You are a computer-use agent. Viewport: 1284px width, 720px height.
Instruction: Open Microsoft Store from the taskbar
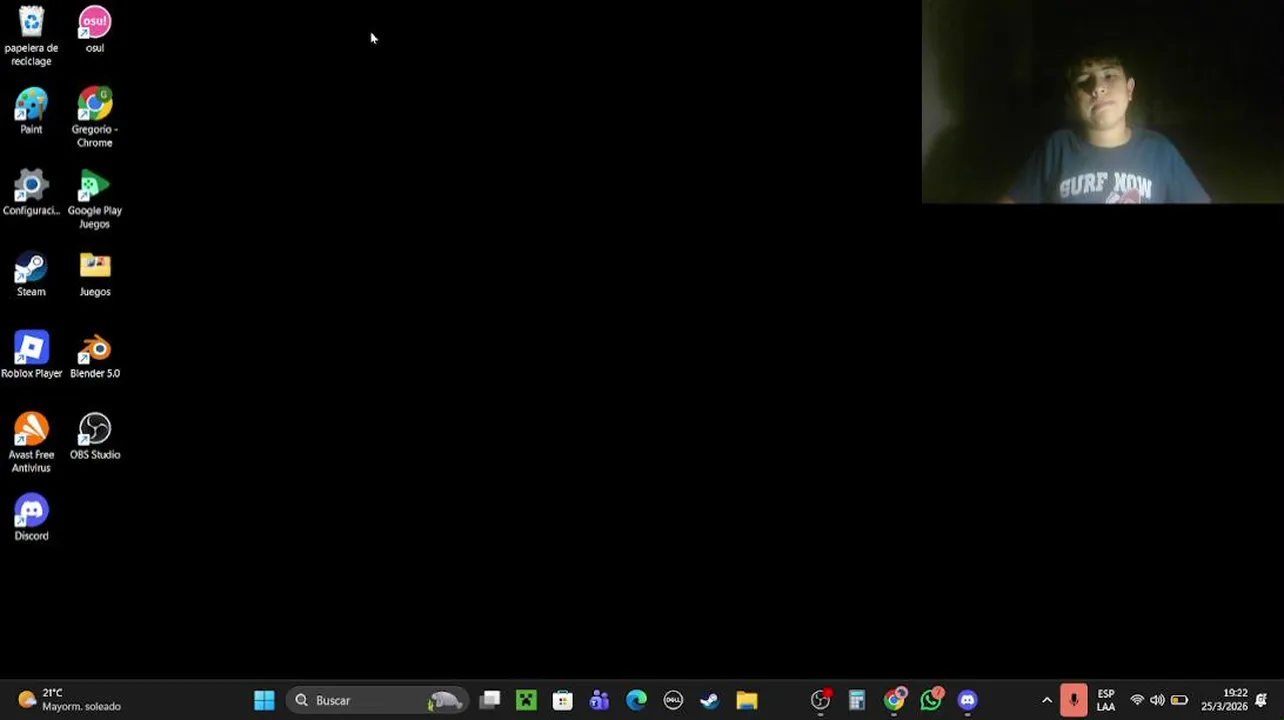(562, 700)
